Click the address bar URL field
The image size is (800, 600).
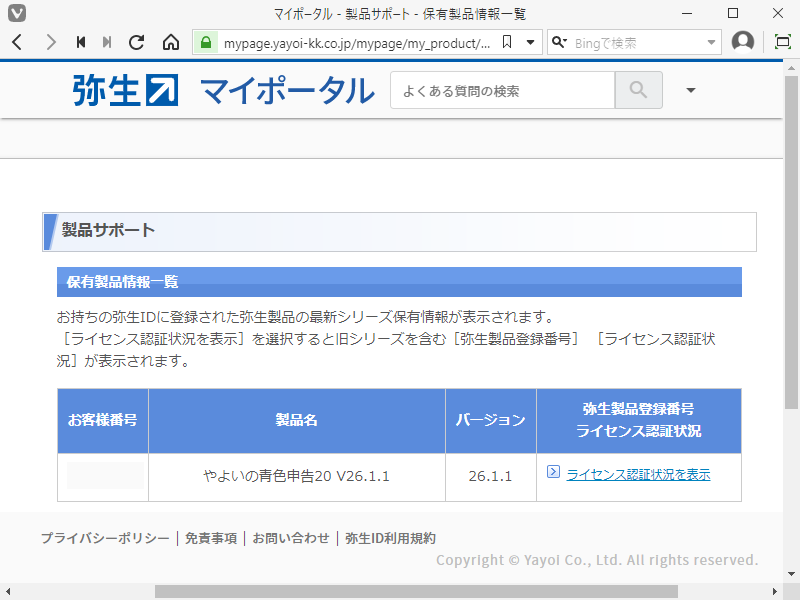(357, 43)
